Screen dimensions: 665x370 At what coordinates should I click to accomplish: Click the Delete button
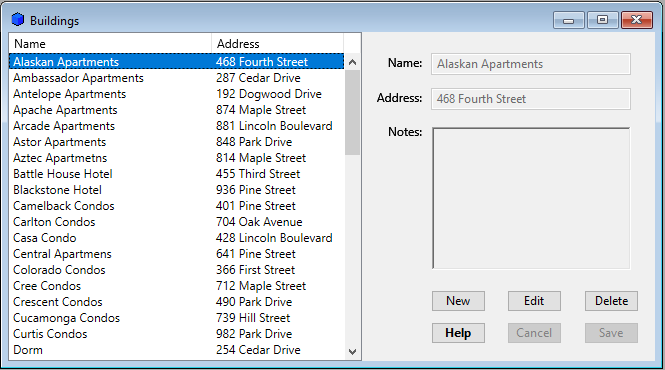pyautogui.click(x=611, y=301)
